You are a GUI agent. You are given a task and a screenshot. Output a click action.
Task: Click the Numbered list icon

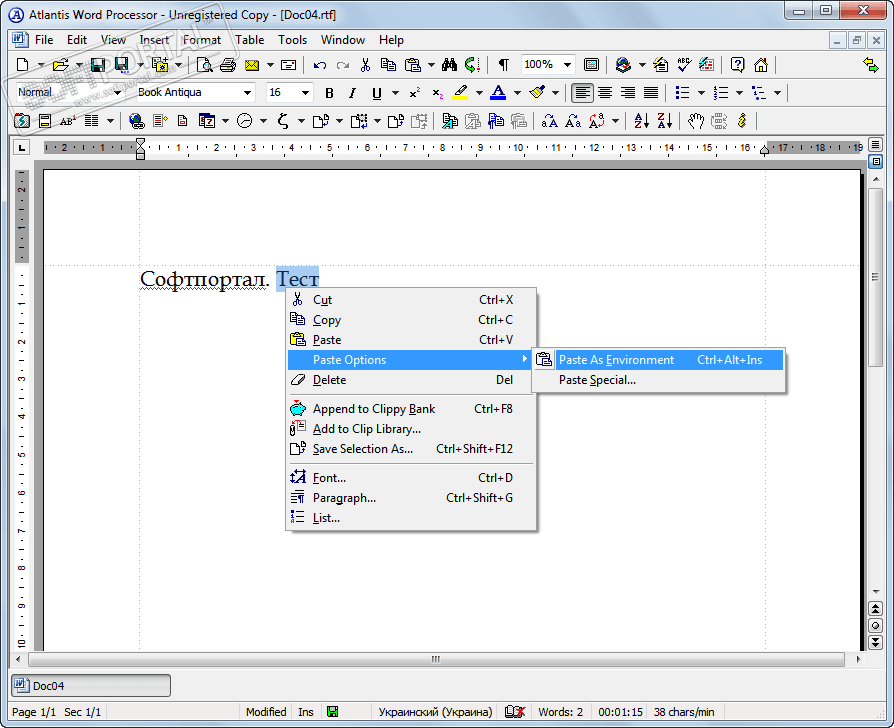pyautogui.click(x=721, y=93)
